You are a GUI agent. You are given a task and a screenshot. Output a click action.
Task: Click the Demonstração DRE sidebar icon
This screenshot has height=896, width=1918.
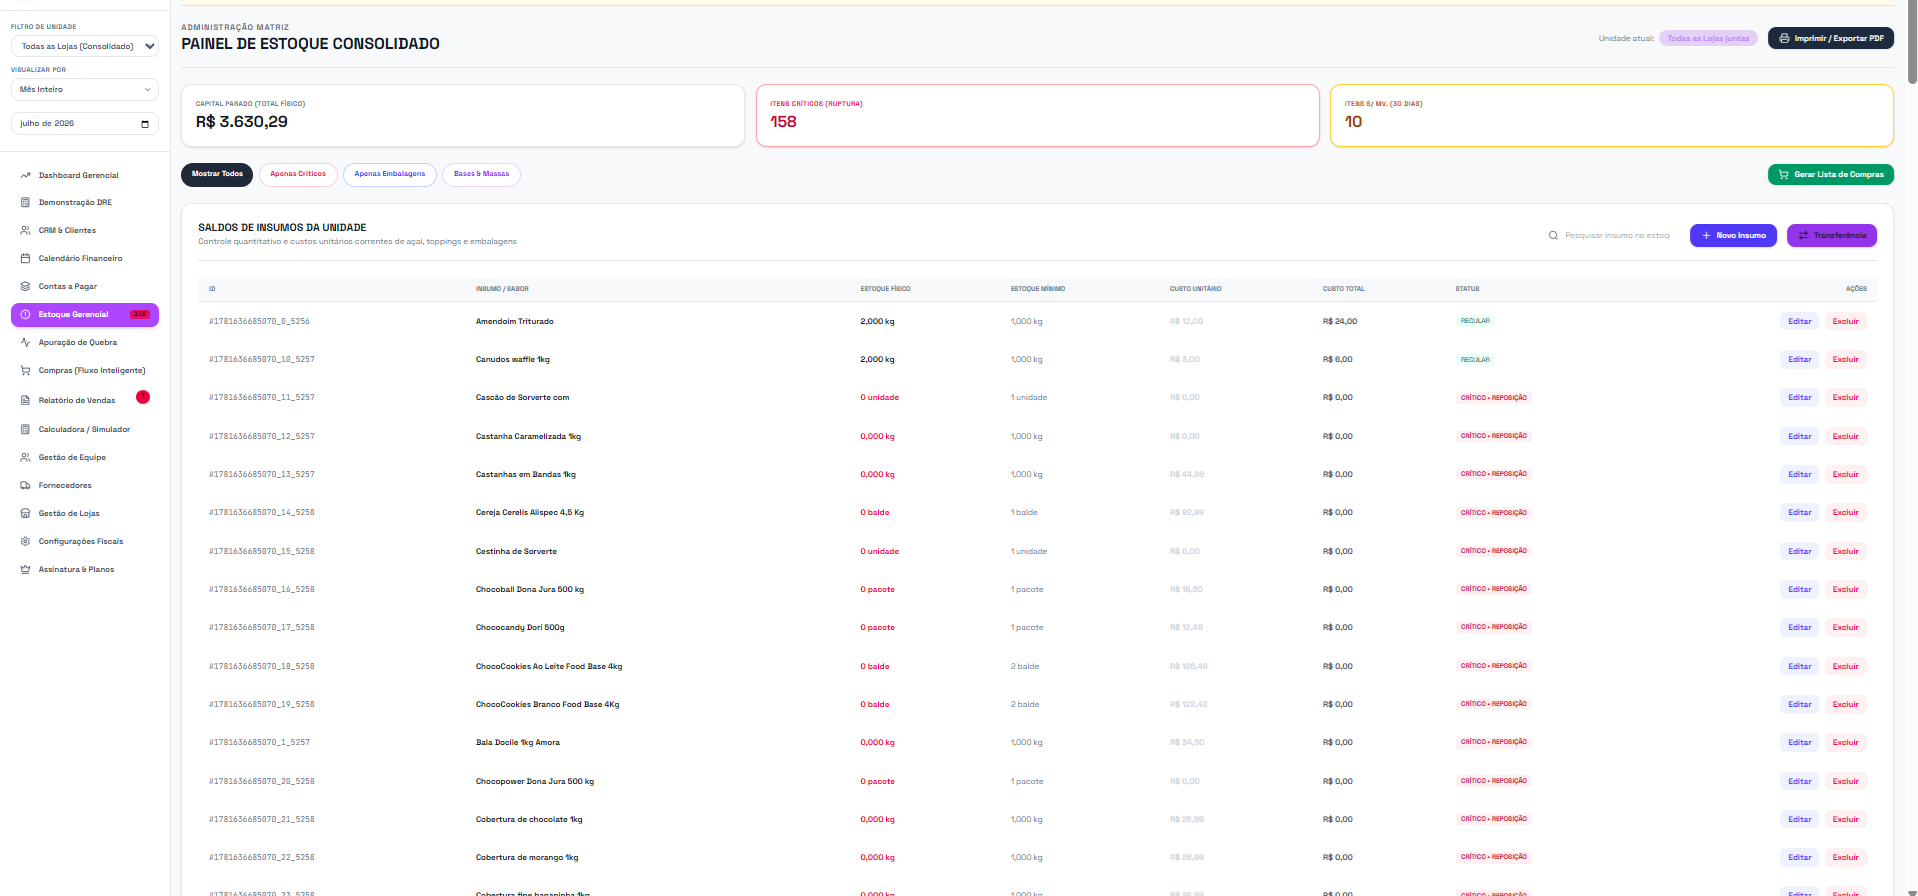coord(25,202)
